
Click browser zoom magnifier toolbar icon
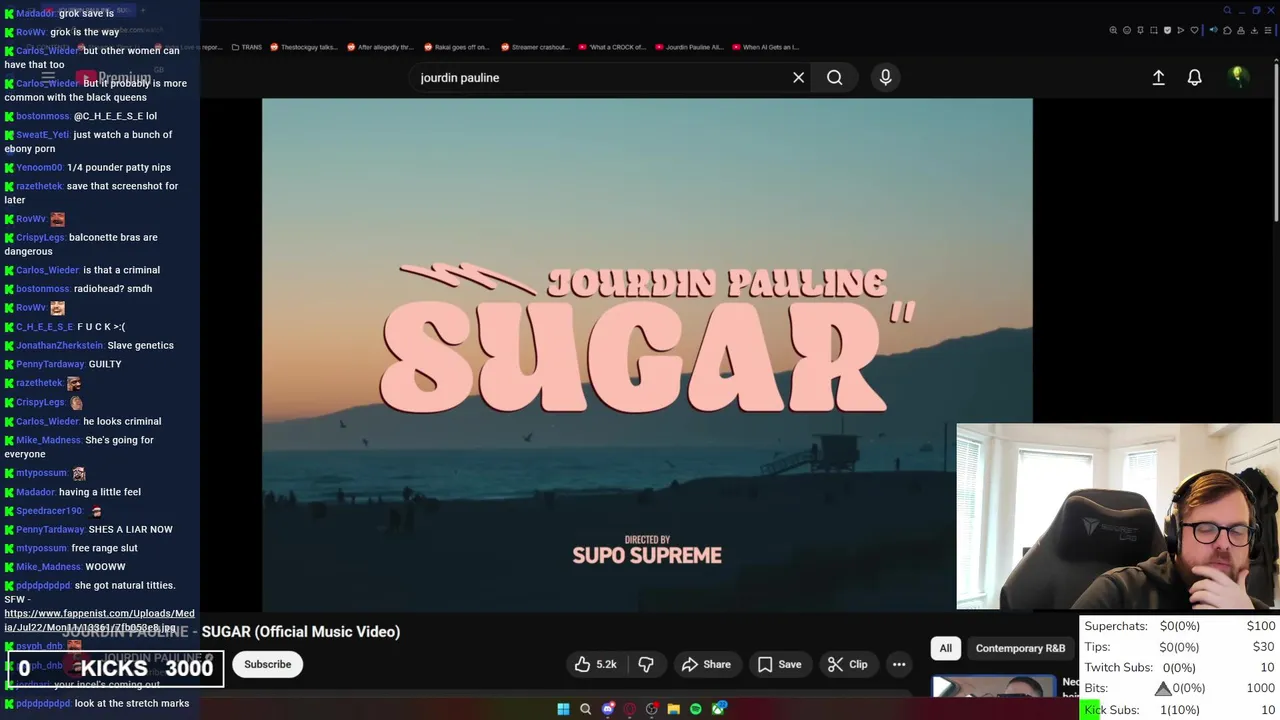click(x=1113, y=30)
